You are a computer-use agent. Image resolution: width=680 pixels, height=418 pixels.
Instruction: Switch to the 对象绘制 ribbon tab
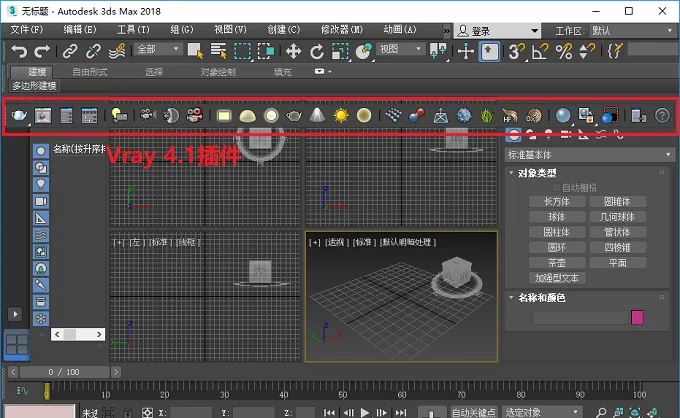[218, 72]
